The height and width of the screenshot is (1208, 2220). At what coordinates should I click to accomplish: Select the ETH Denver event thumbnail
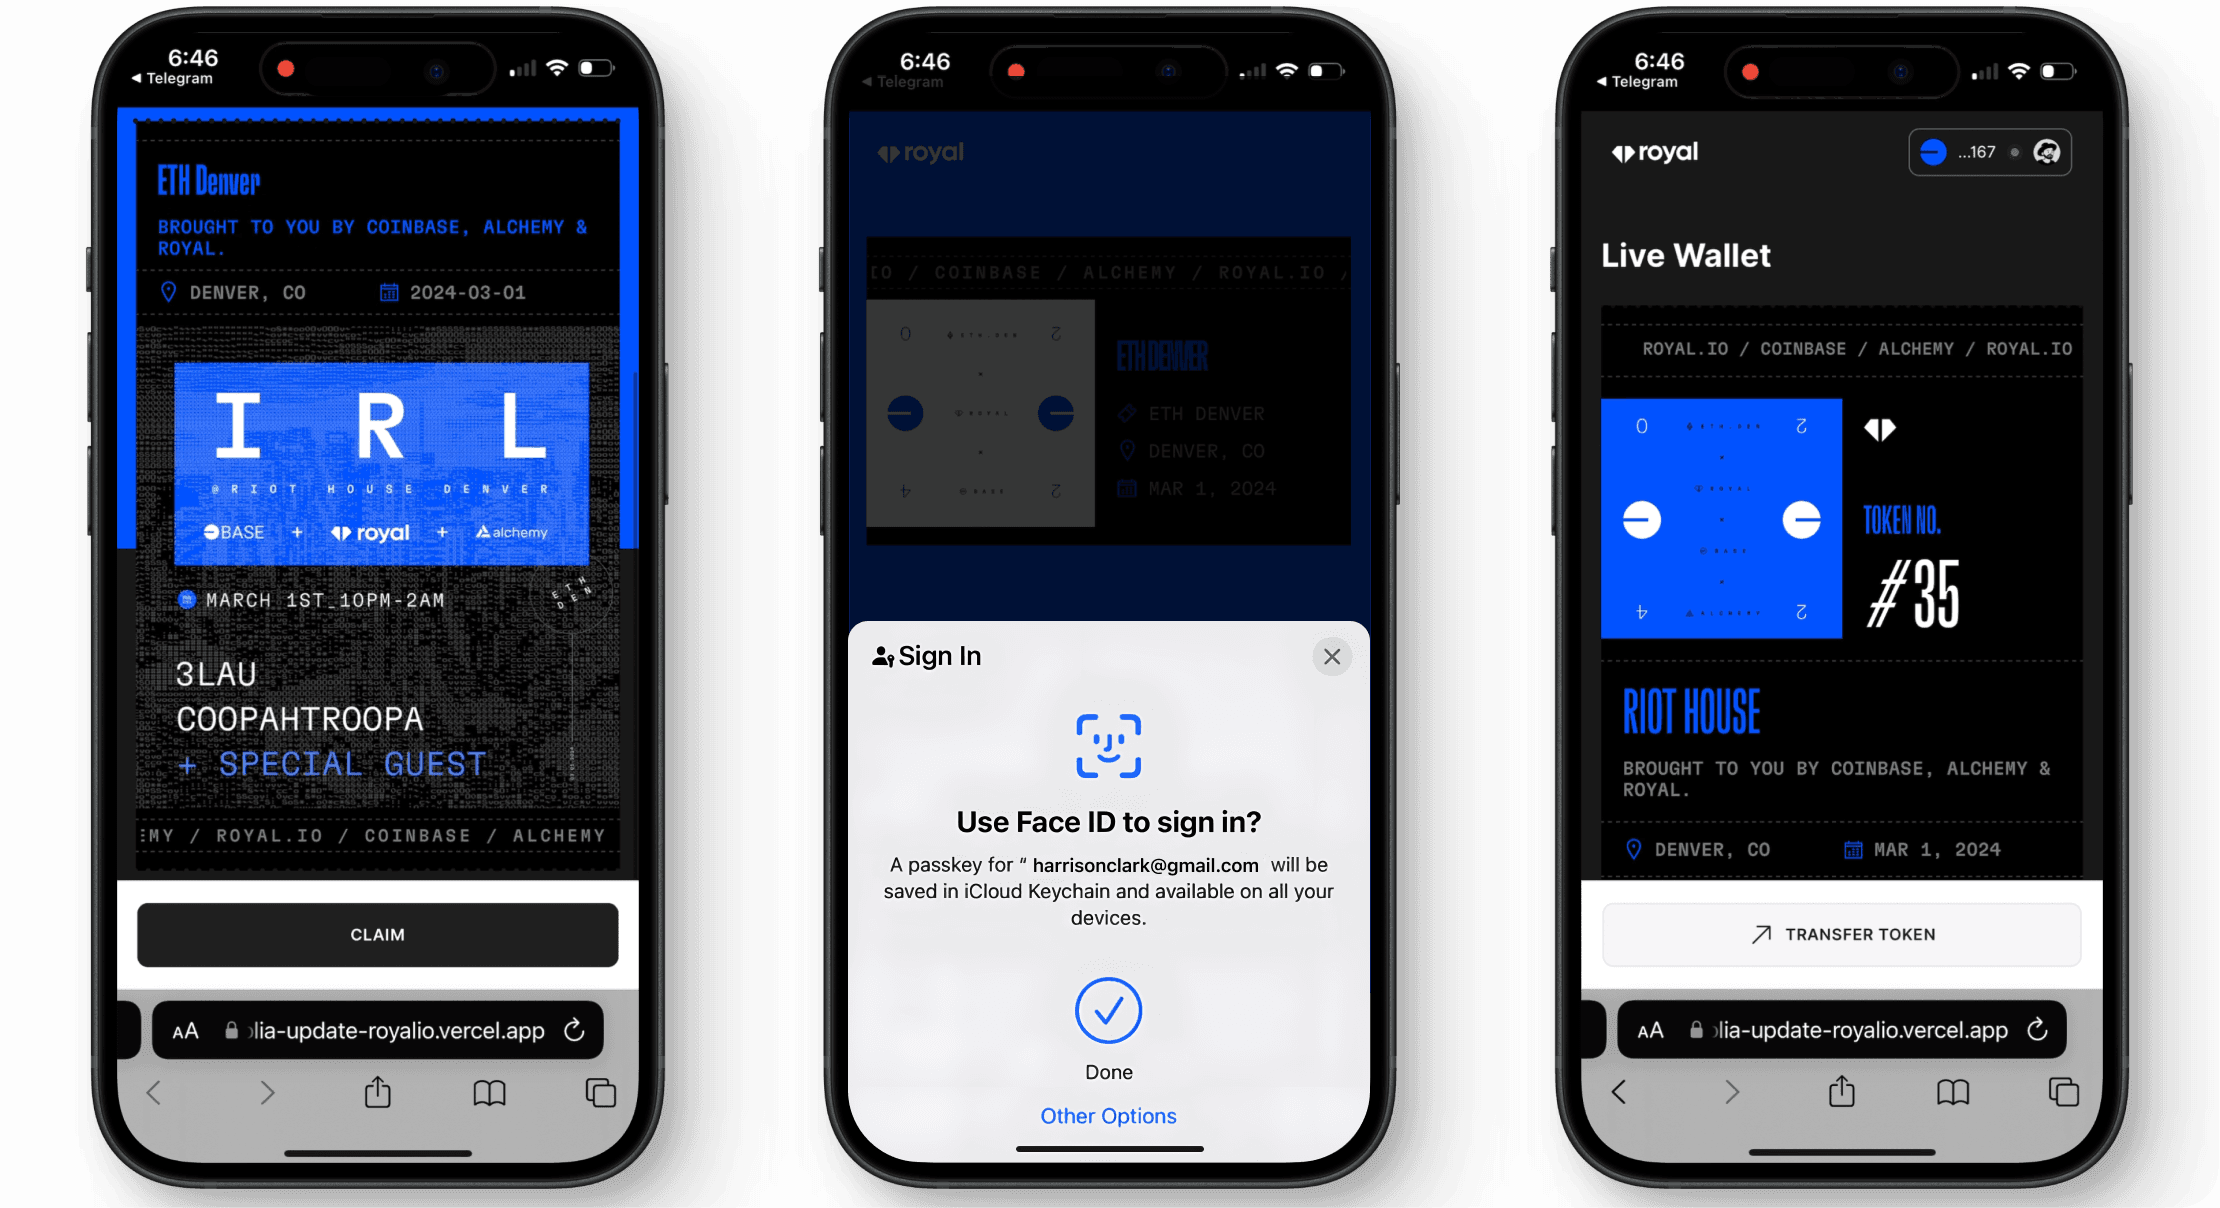pyautogui.click(x=980, y=412)
